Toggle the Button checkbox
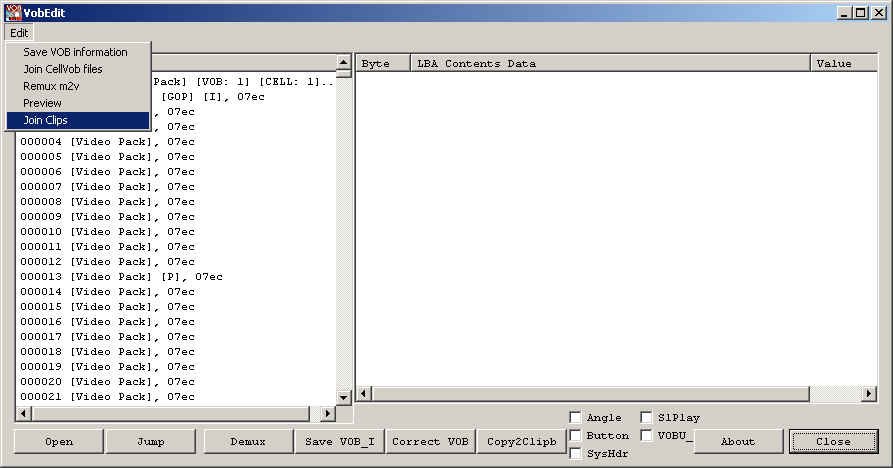Image resolution: width=893 pixels, height=468 pixels. [576, 436]
